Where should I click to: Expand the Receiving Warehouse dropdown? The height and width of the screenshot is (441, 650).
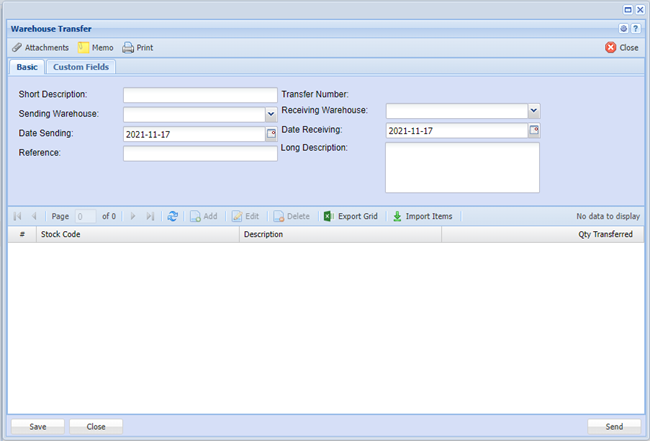point(534,111)
